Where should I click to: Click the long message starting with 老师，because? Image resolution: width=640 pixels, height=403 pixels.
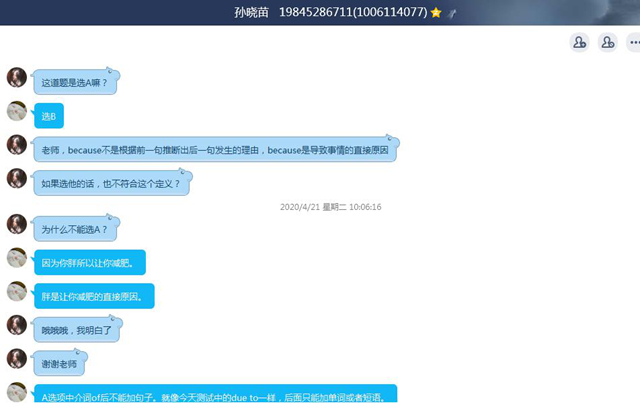click(x=216, y=150)
